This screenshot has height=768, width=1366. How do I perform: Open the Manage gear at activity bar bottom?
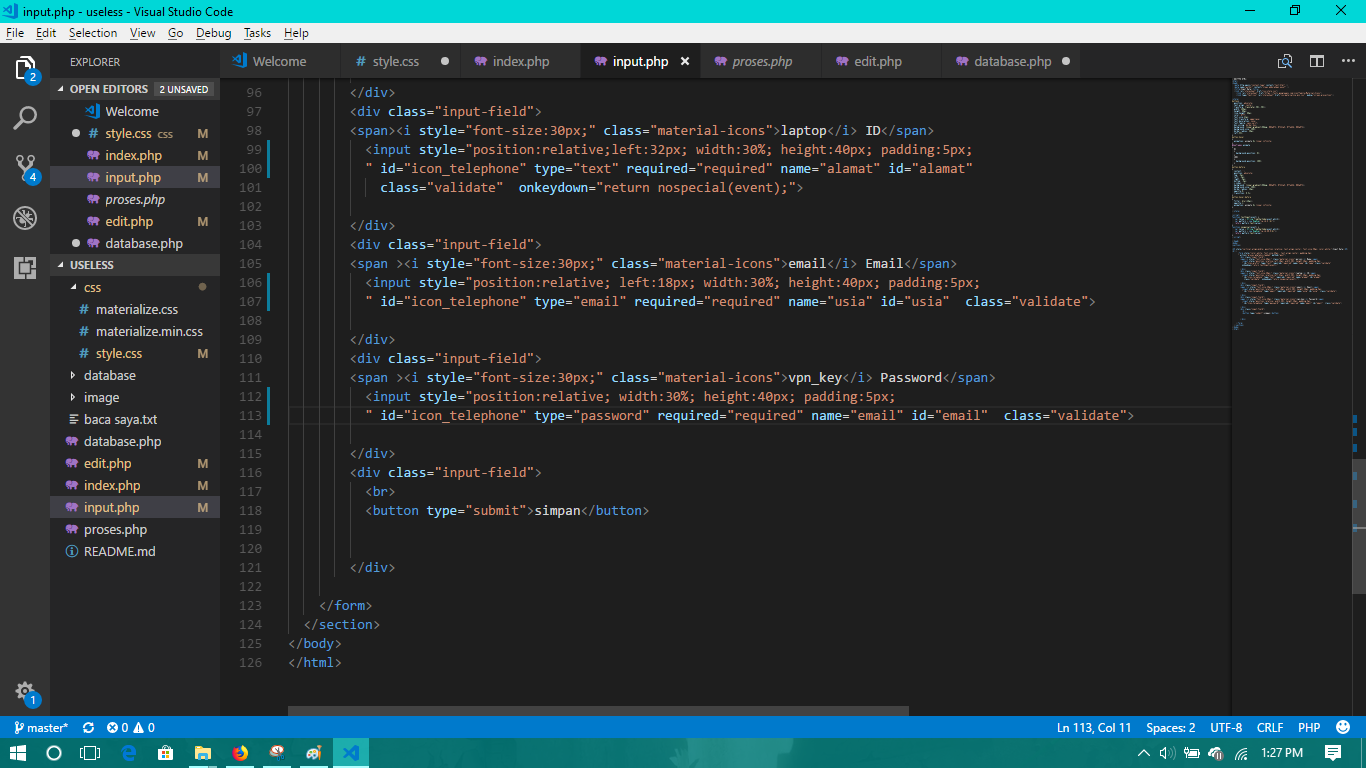click(25, 693)
